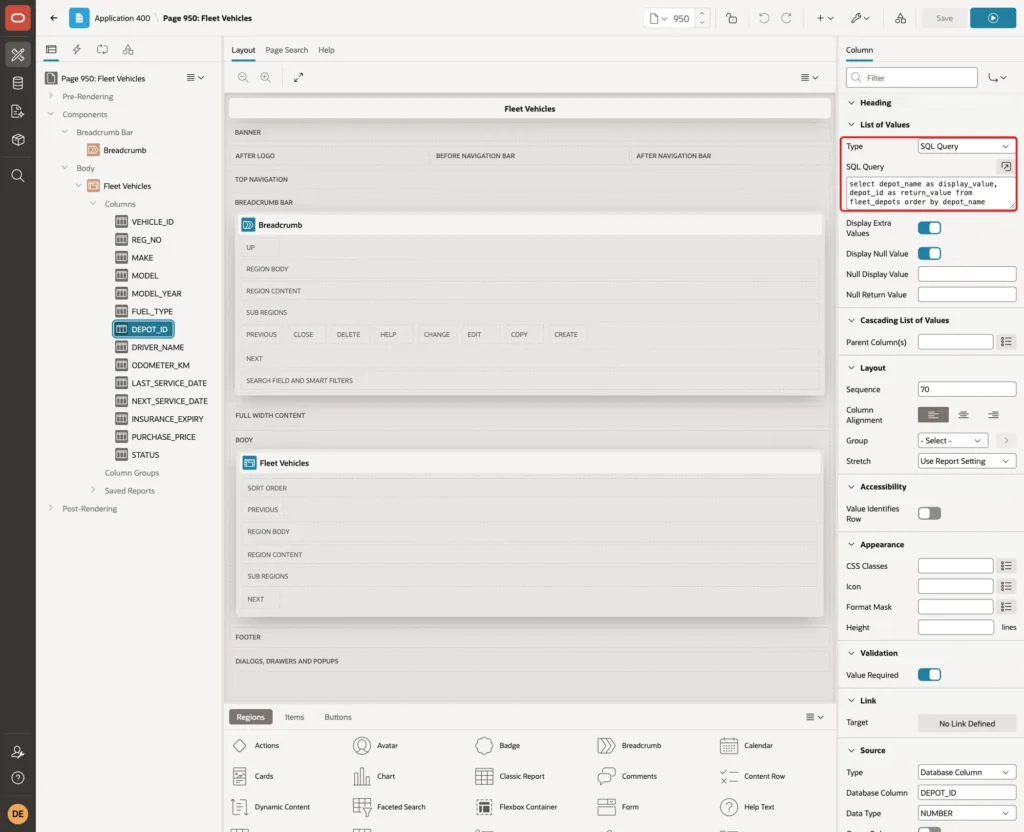Open the Shared Components tab icon in tree panel
The image size is (1024, 832).
[x=128, y=50]
